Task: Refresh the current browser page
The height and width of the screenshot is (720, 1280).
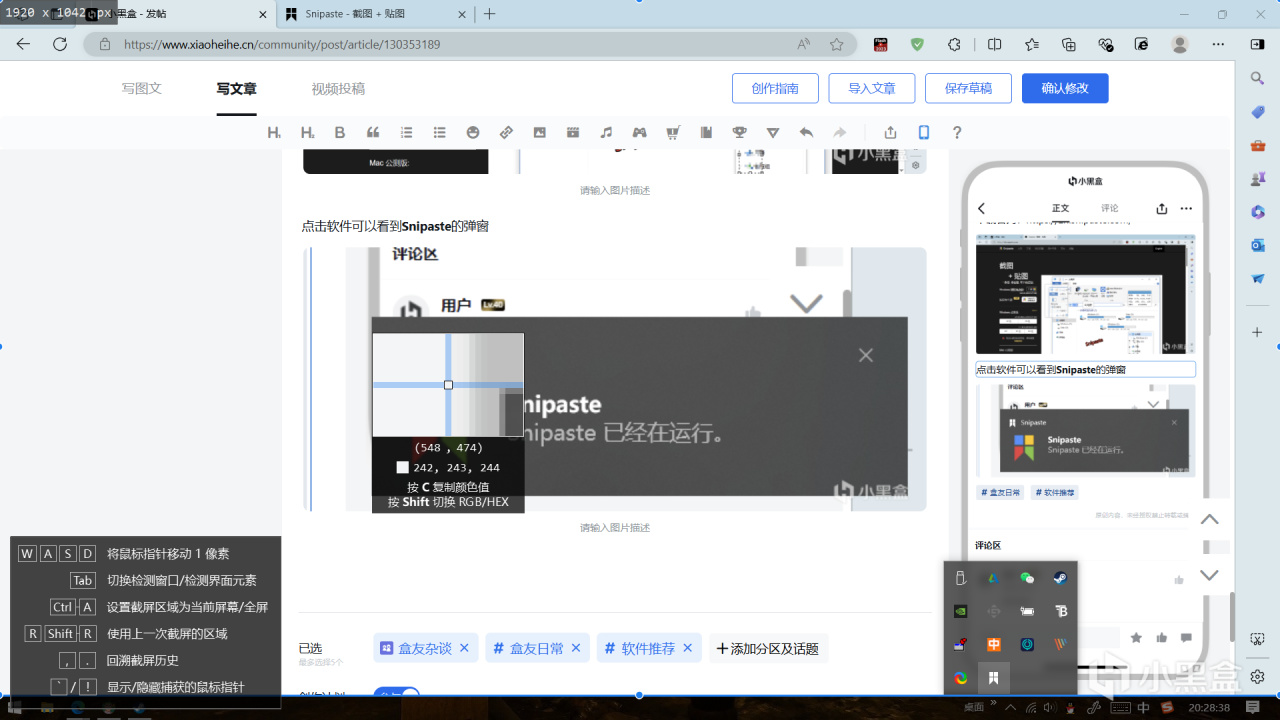Action: (x=60, y=44)
